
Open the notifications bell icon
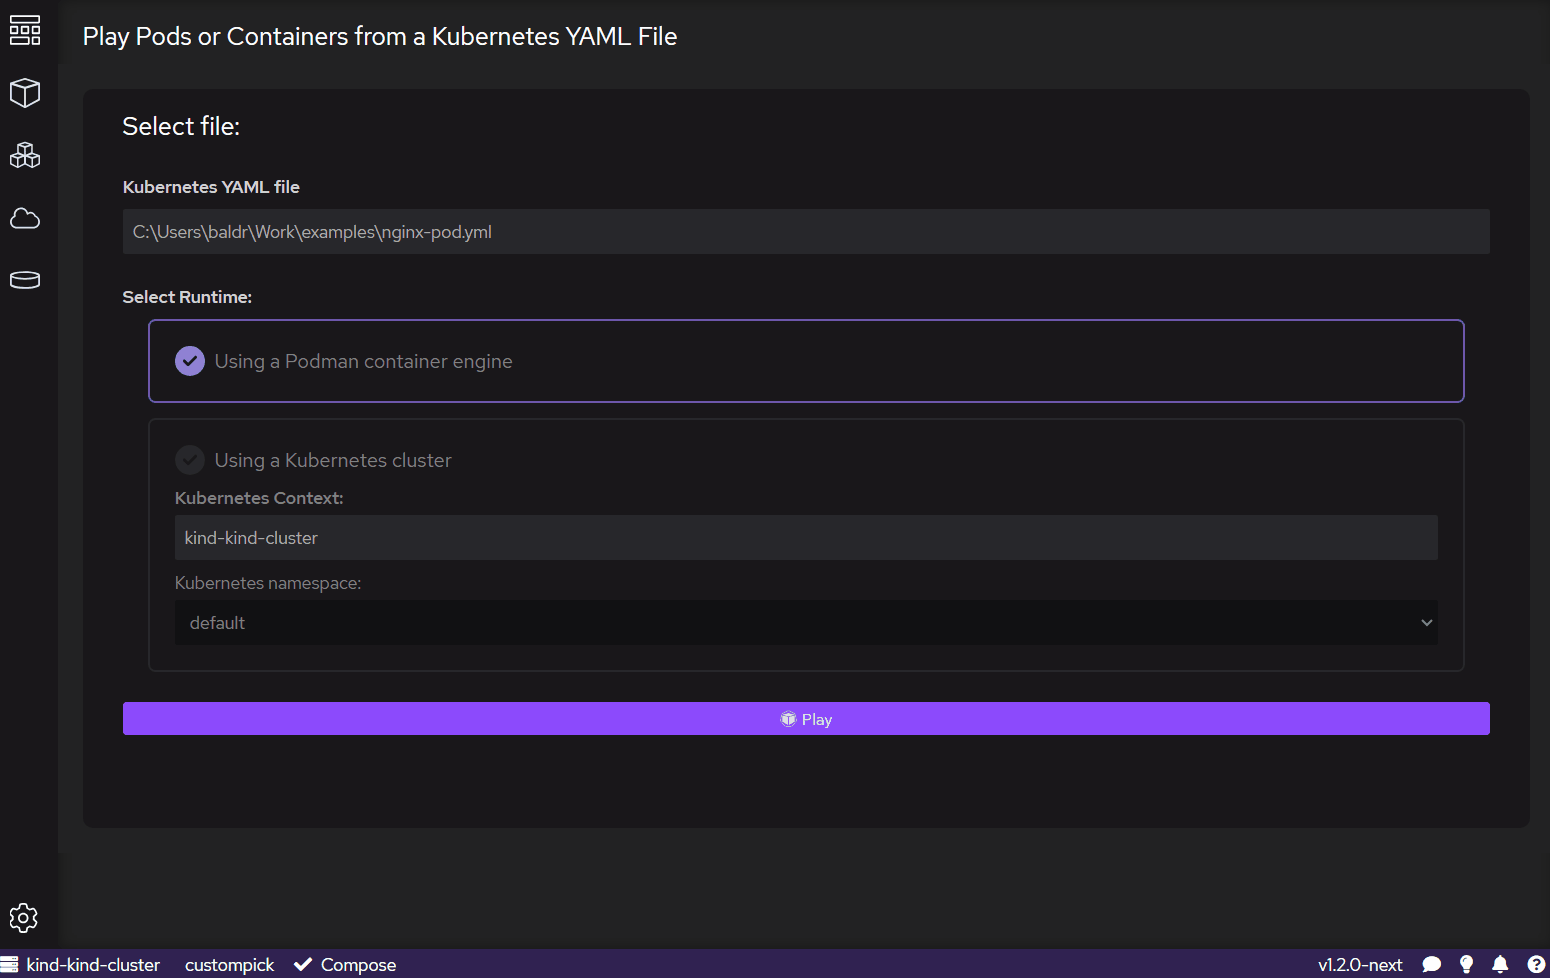[1500, 964]
